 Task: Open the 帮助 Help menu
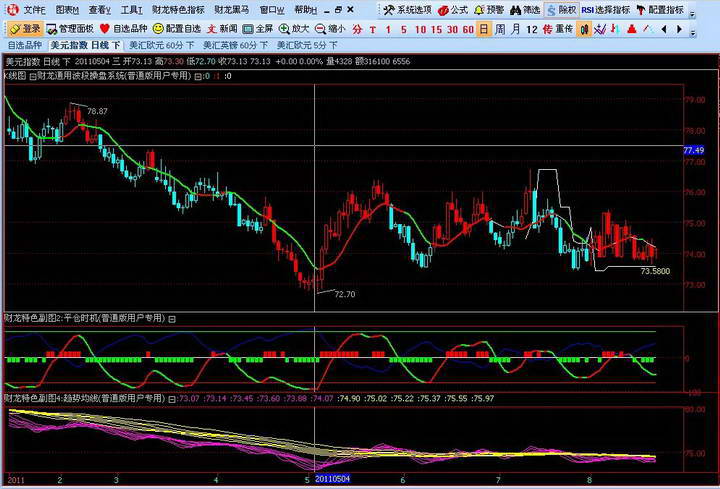[x=305, y=10]
